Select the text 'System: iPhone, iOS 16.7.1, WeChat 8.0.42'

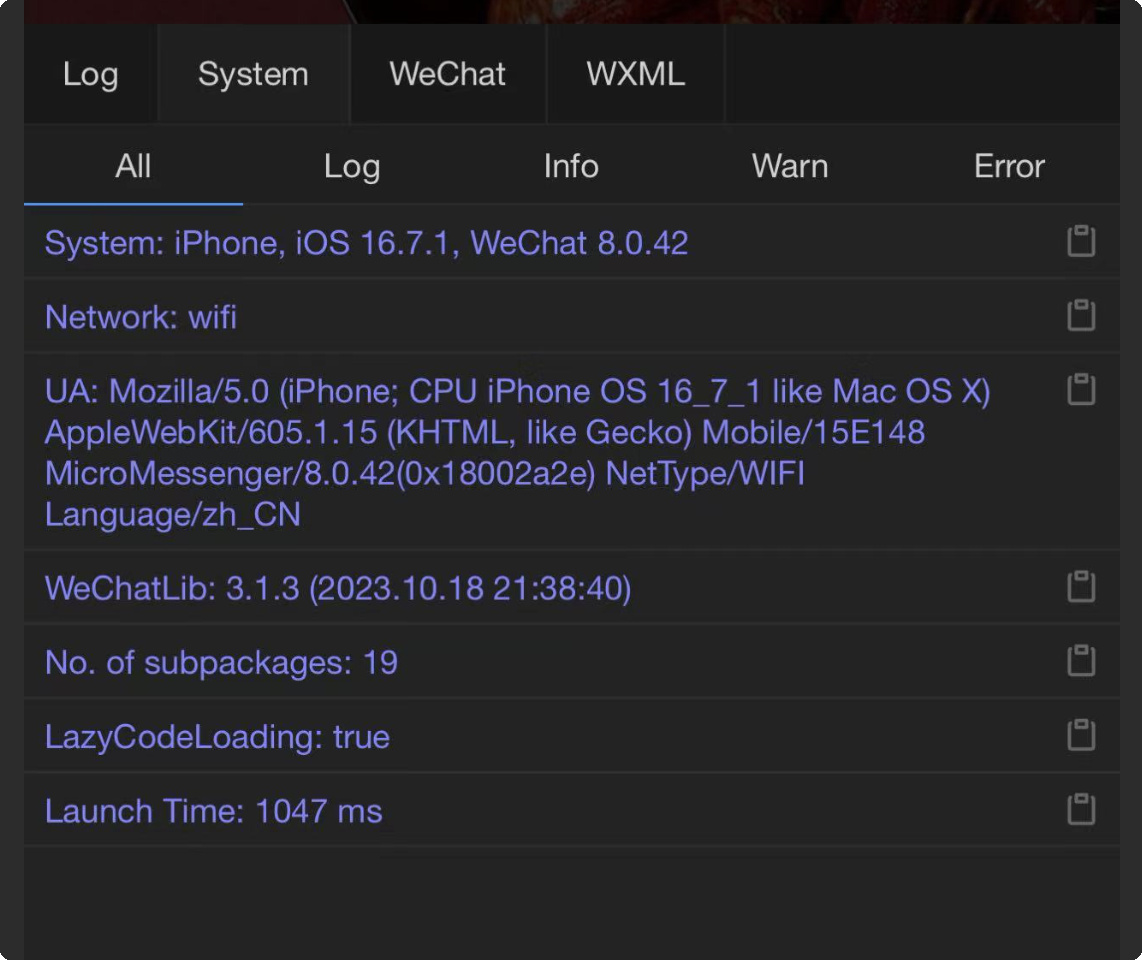[366, 243]
